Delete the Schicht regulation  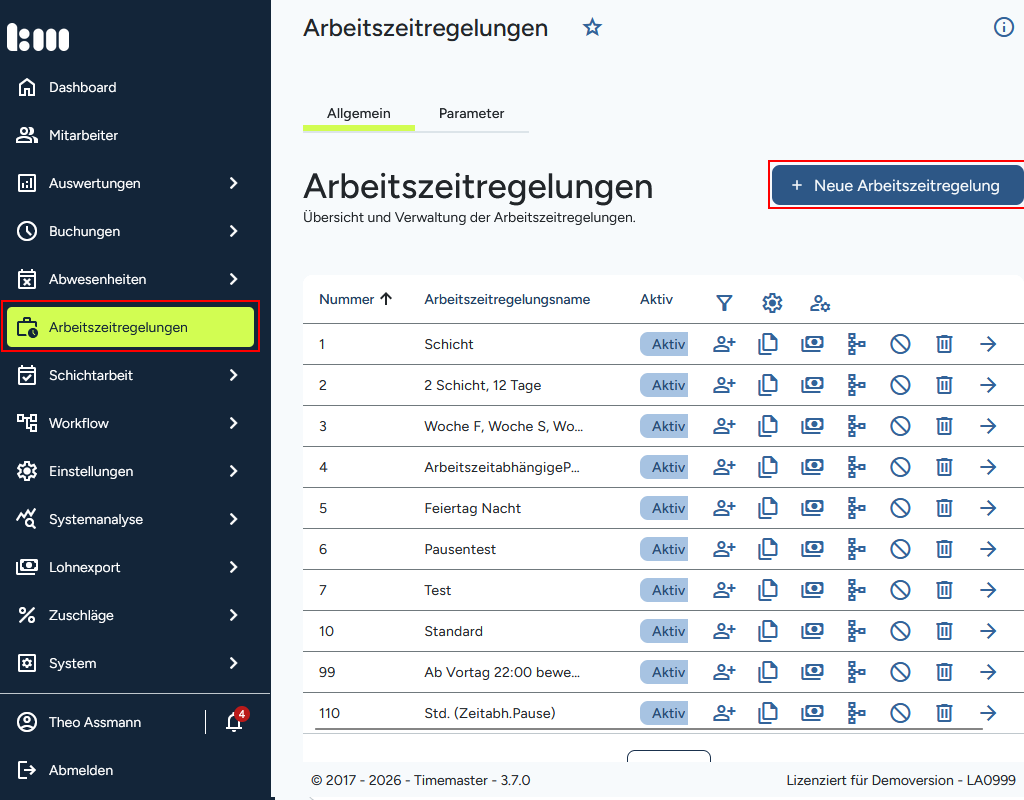click(x=944, y=344)
